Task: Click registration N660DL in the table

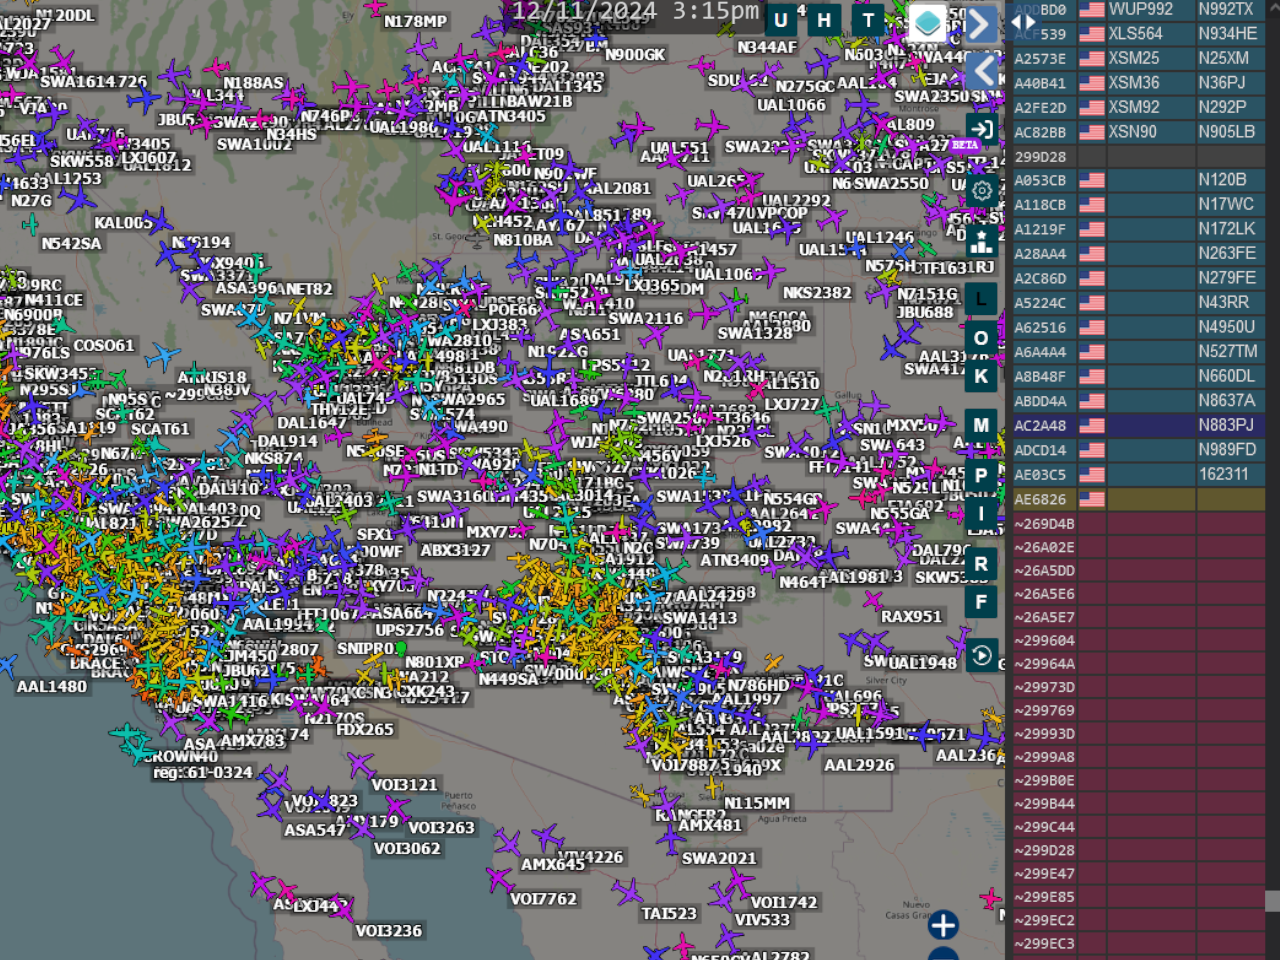Action: [1227, 376]
